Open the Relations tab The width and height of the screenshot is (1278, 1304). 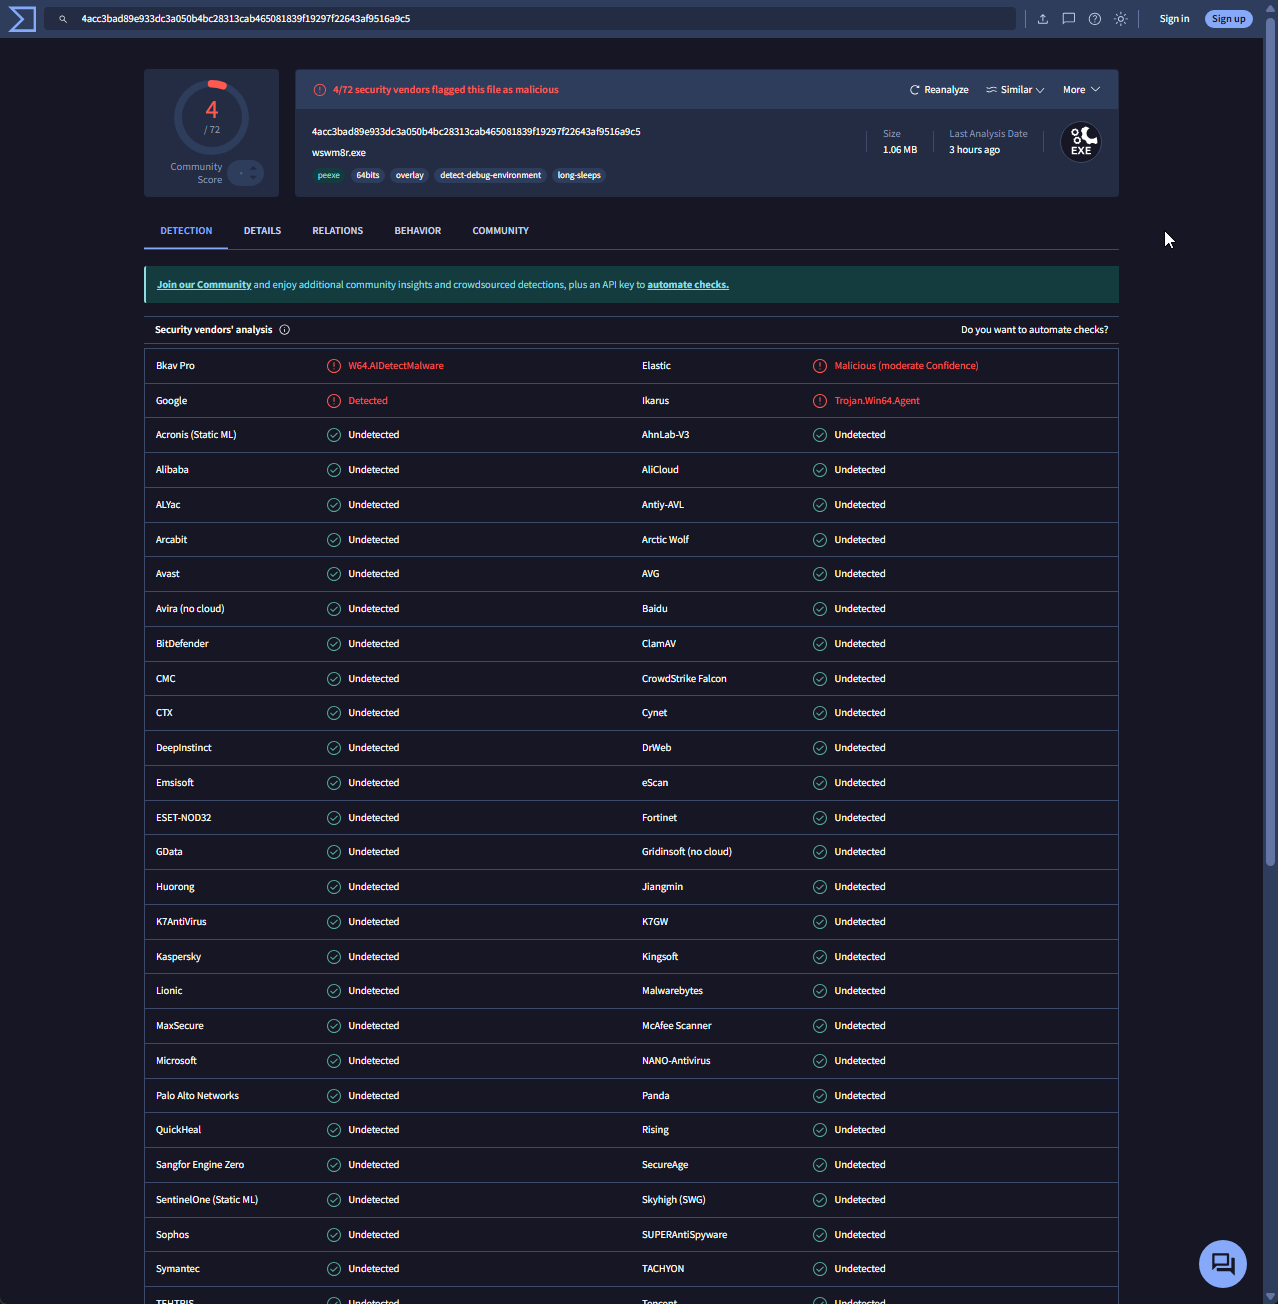(337, 231)
